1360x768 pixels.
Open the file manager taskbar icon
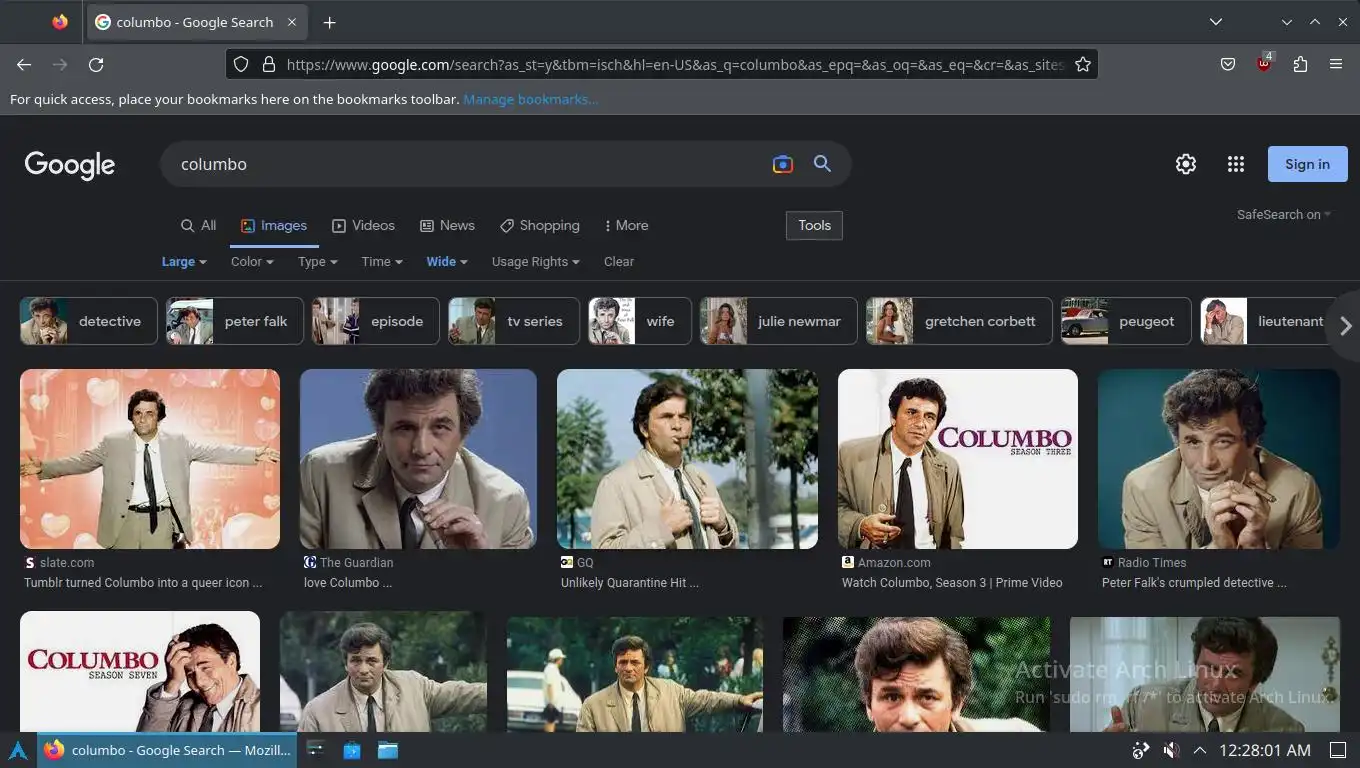click(x=388, y=750)
